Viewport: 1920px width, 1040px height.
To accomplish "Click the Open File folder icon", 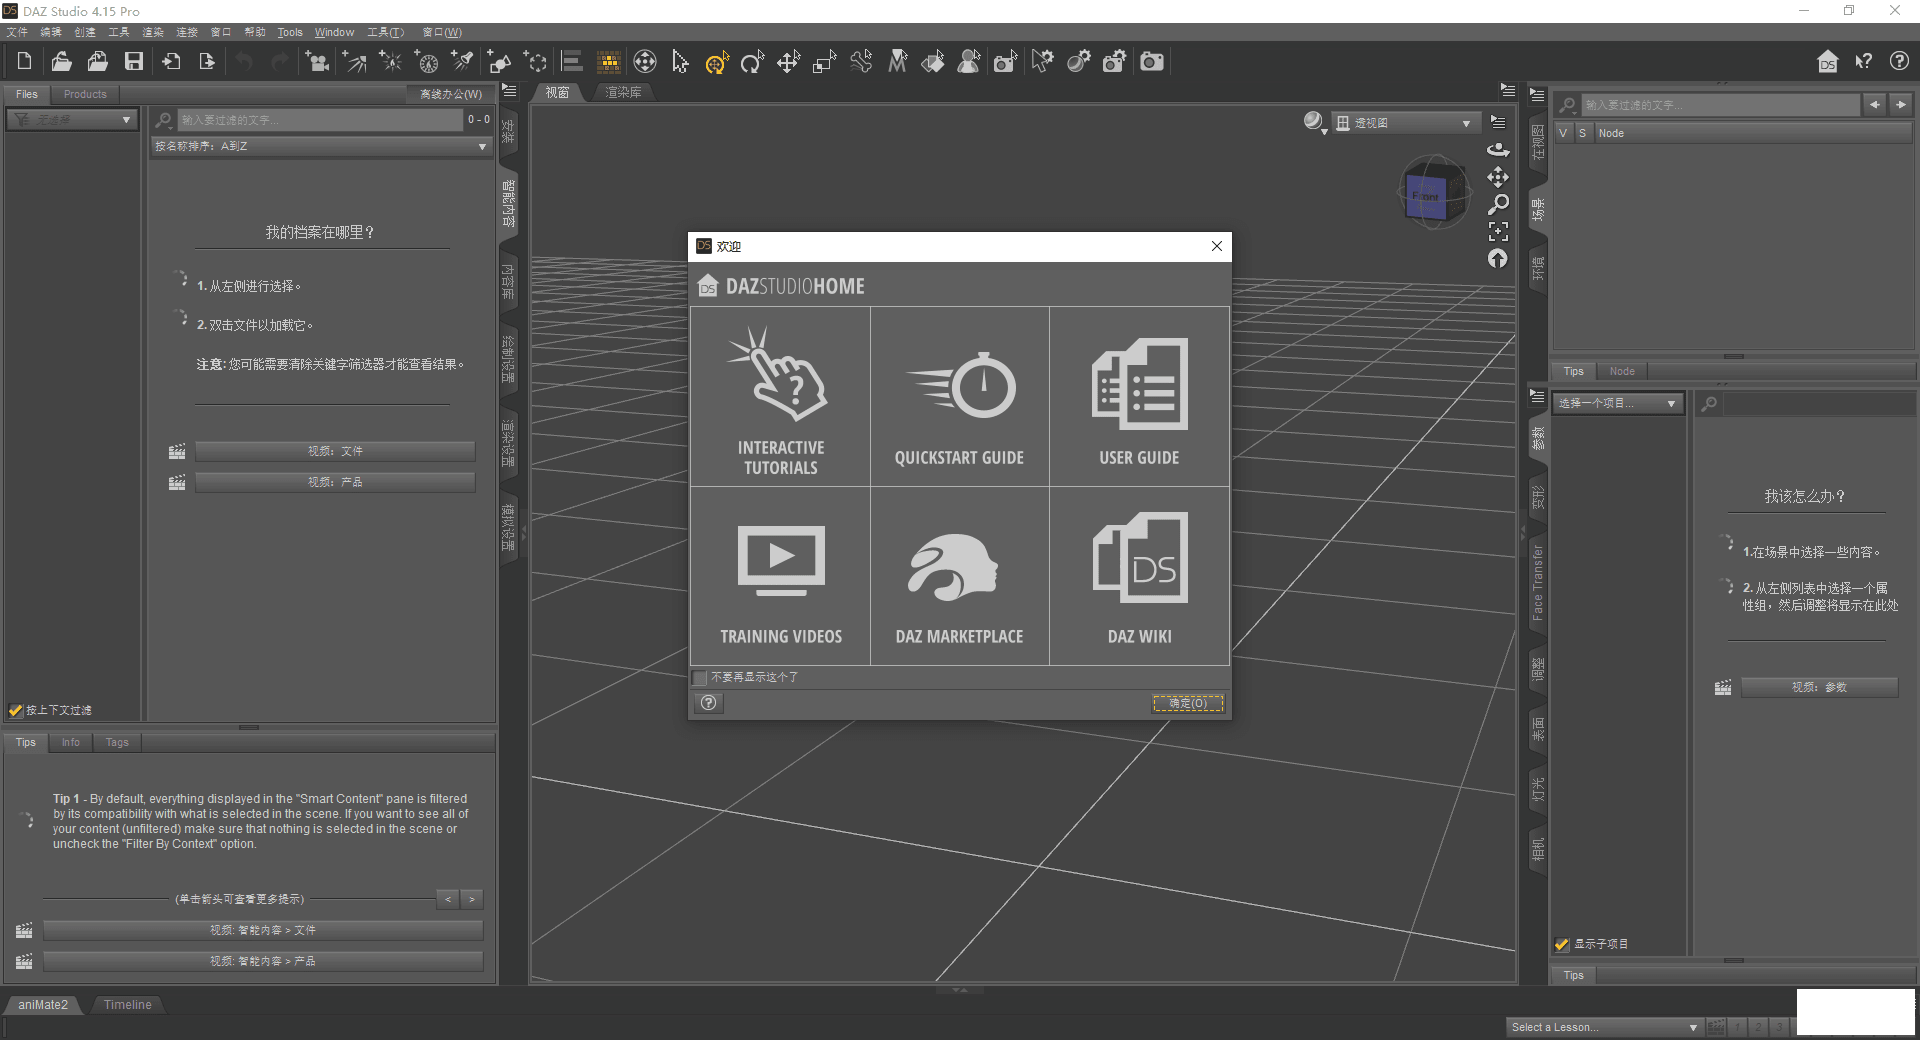I will pyautogui.click(x=61, y=62).
